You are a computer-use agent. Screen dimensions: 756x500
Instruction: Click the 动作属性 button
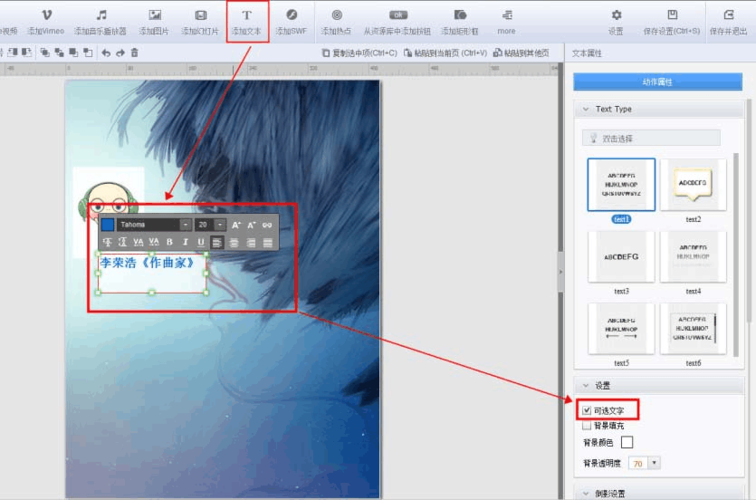pos(657,81)
